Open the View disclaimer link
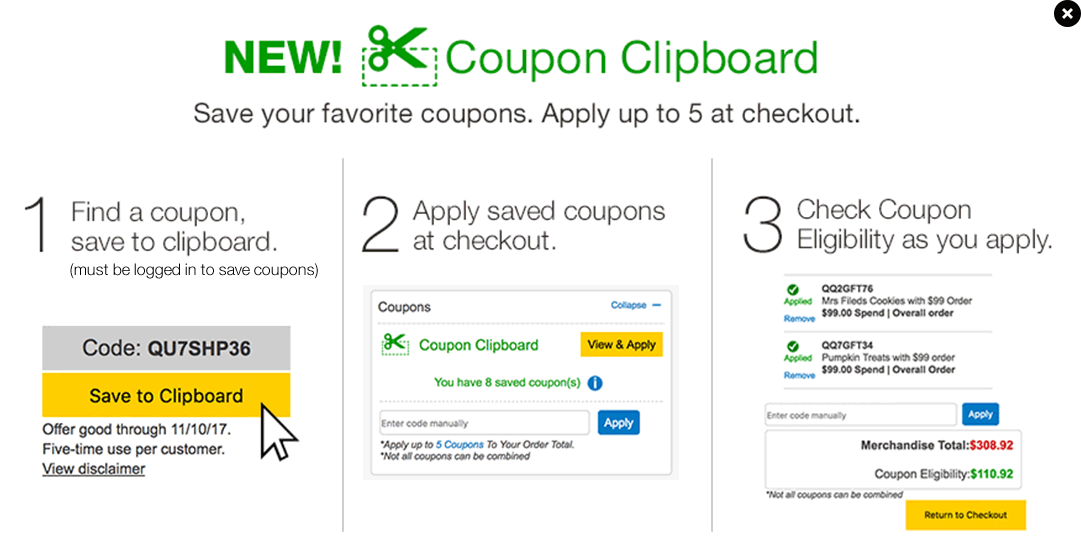Screen dimensions: 1081x546 click(x=93, y=469)
